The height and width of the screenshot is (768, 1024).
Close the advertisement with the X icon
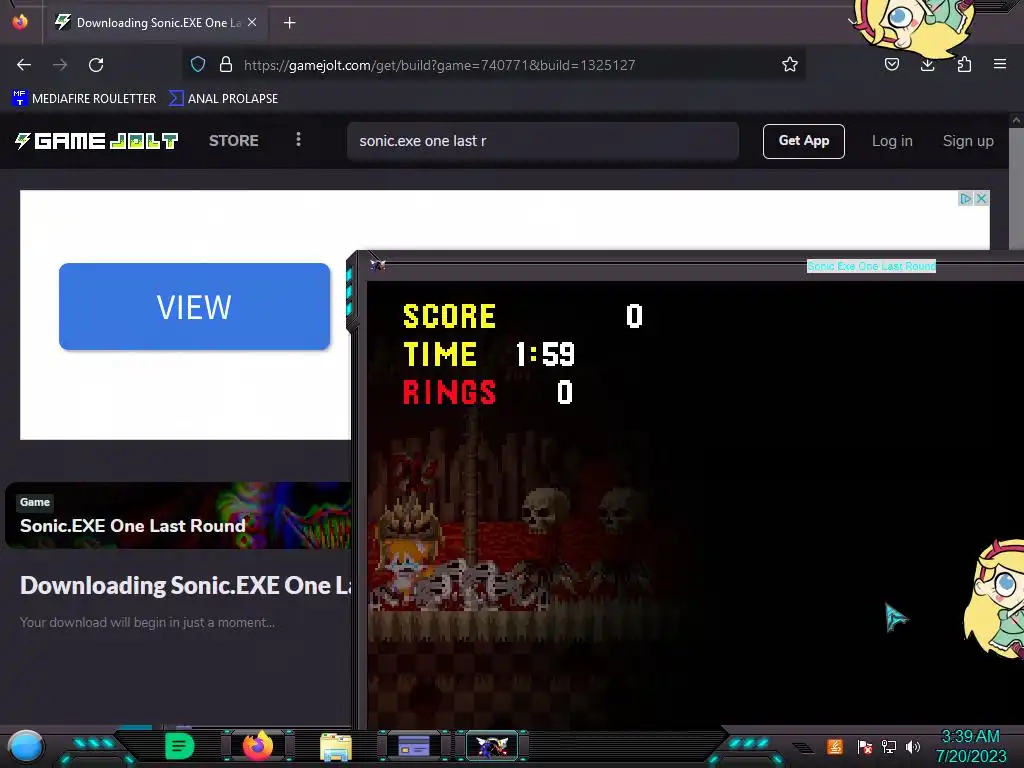pos(981,199)
